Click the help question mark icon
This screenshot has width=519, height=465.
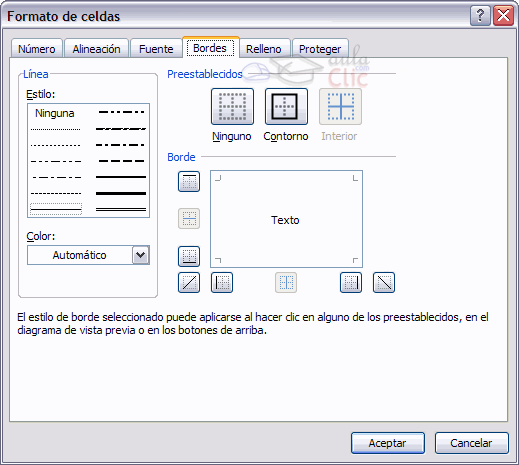(x=480, y=15)
